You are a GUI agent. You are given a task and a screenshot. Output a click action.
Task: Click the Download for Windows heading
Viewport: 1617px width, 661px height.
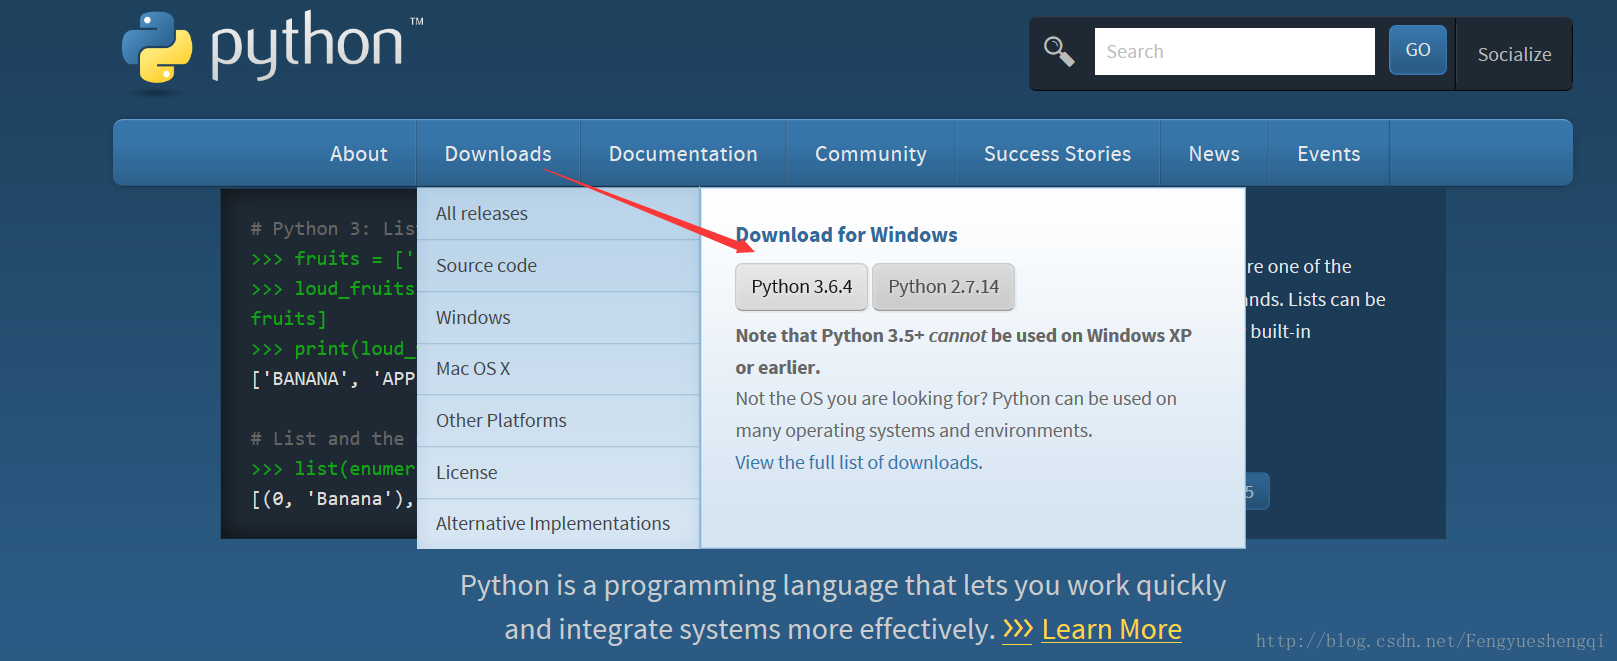point(846,235)
